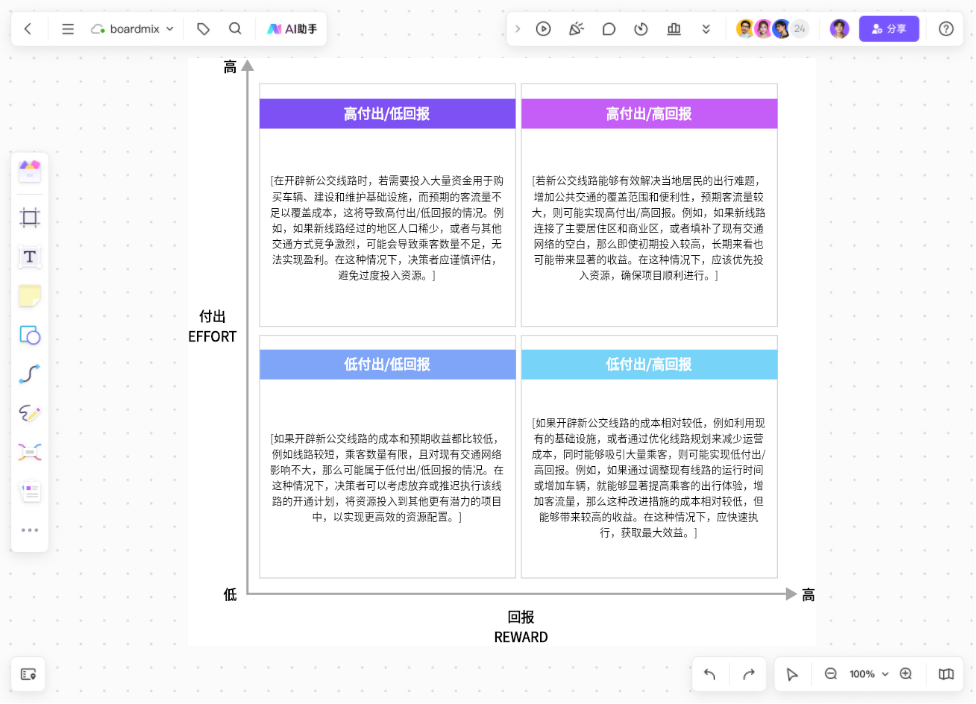976x704 pixels.
Task: Select the sticky note tool
Action: [30, 296]
